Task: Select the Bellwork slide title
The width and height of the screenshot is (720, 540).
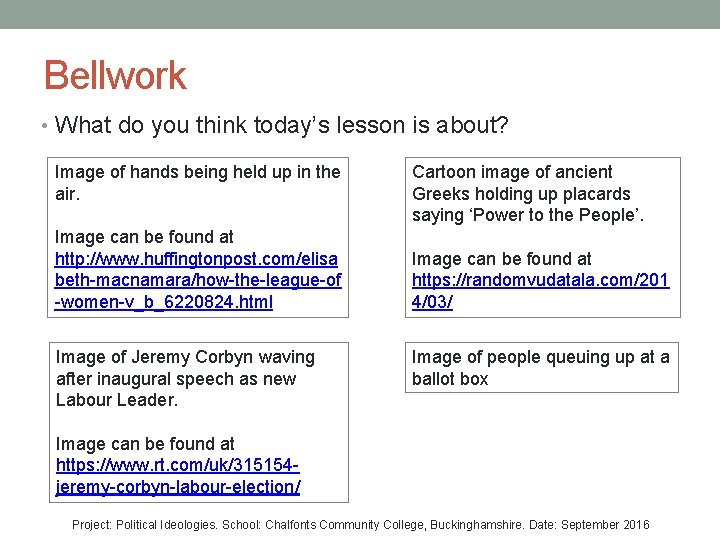Action: tap(115, 75)
